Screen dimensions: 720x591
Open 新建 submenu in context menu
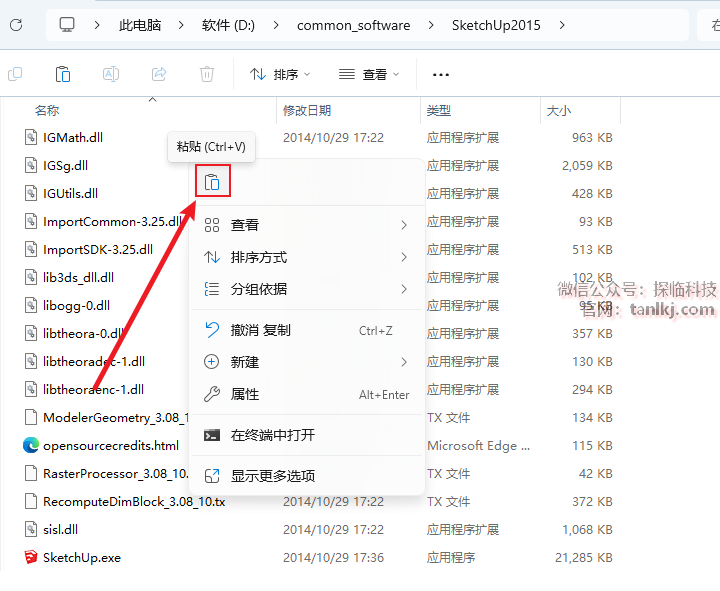point(306,362)
